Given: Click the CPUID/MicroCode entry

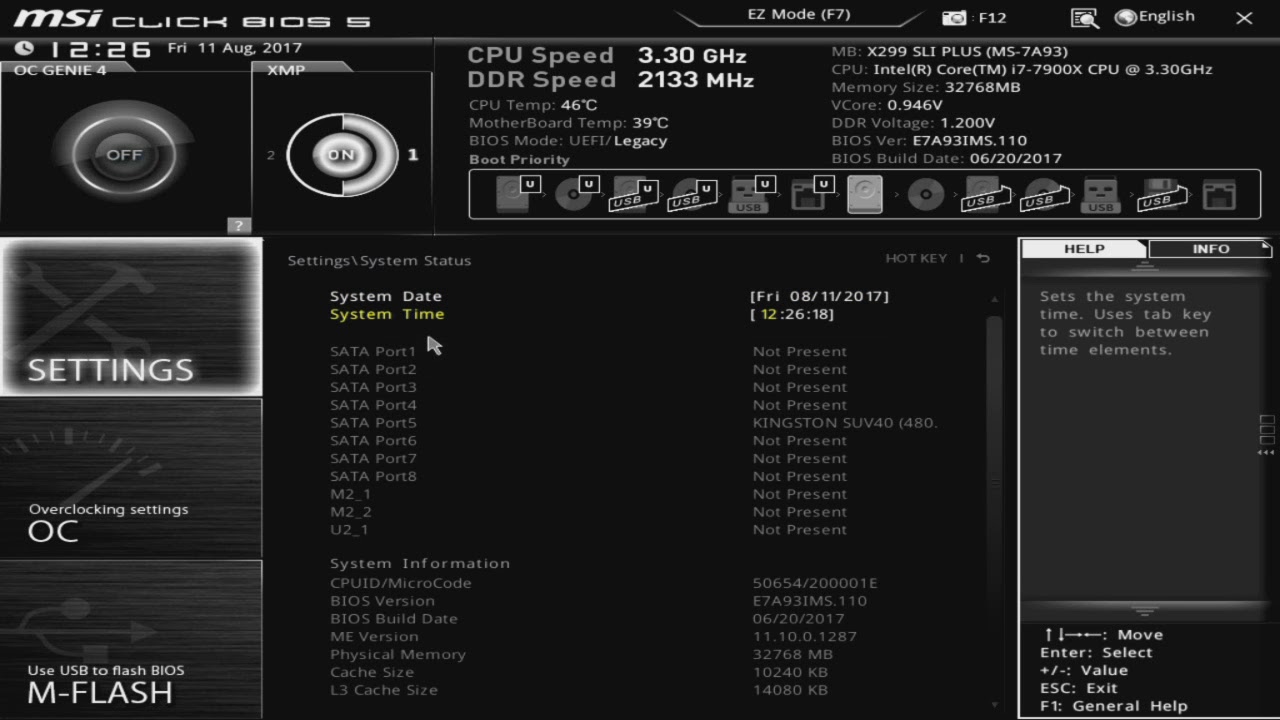Looking at the screenshot, I should click(400, 583).
